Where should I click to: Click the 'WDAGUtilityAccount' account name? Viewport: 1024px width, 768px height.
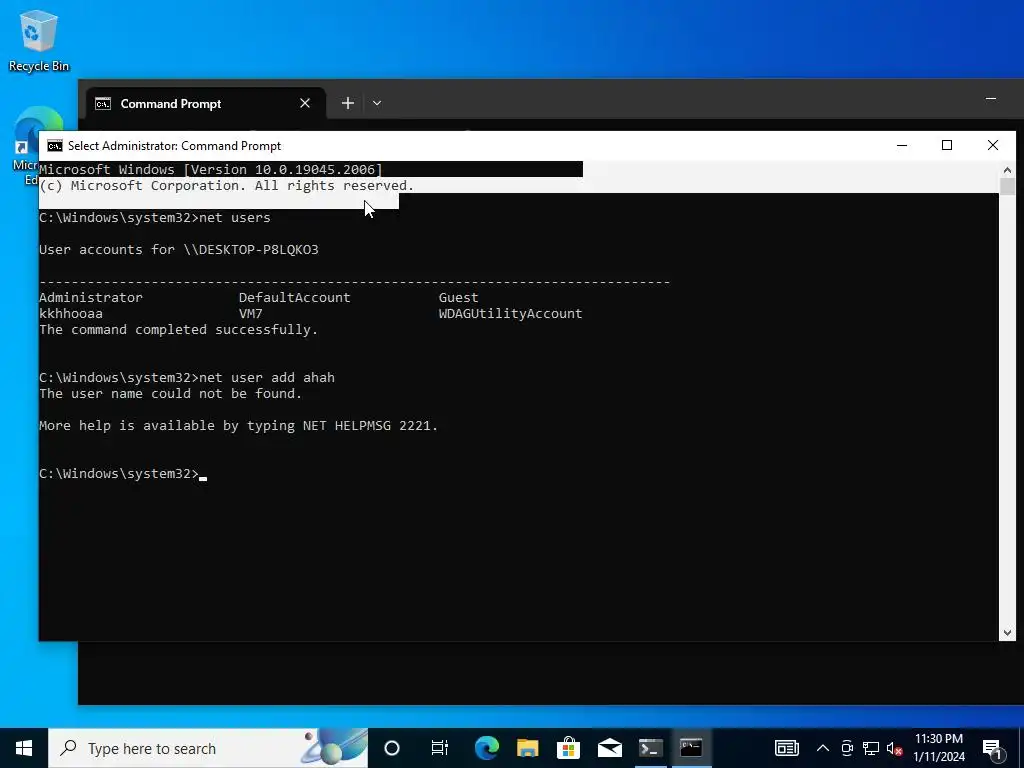(x=510, y=313)
